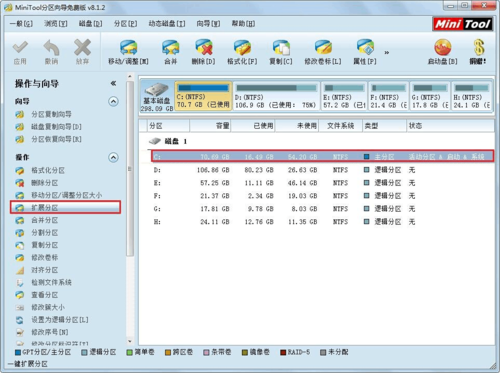Open the 向导 menu

point(208,24)
